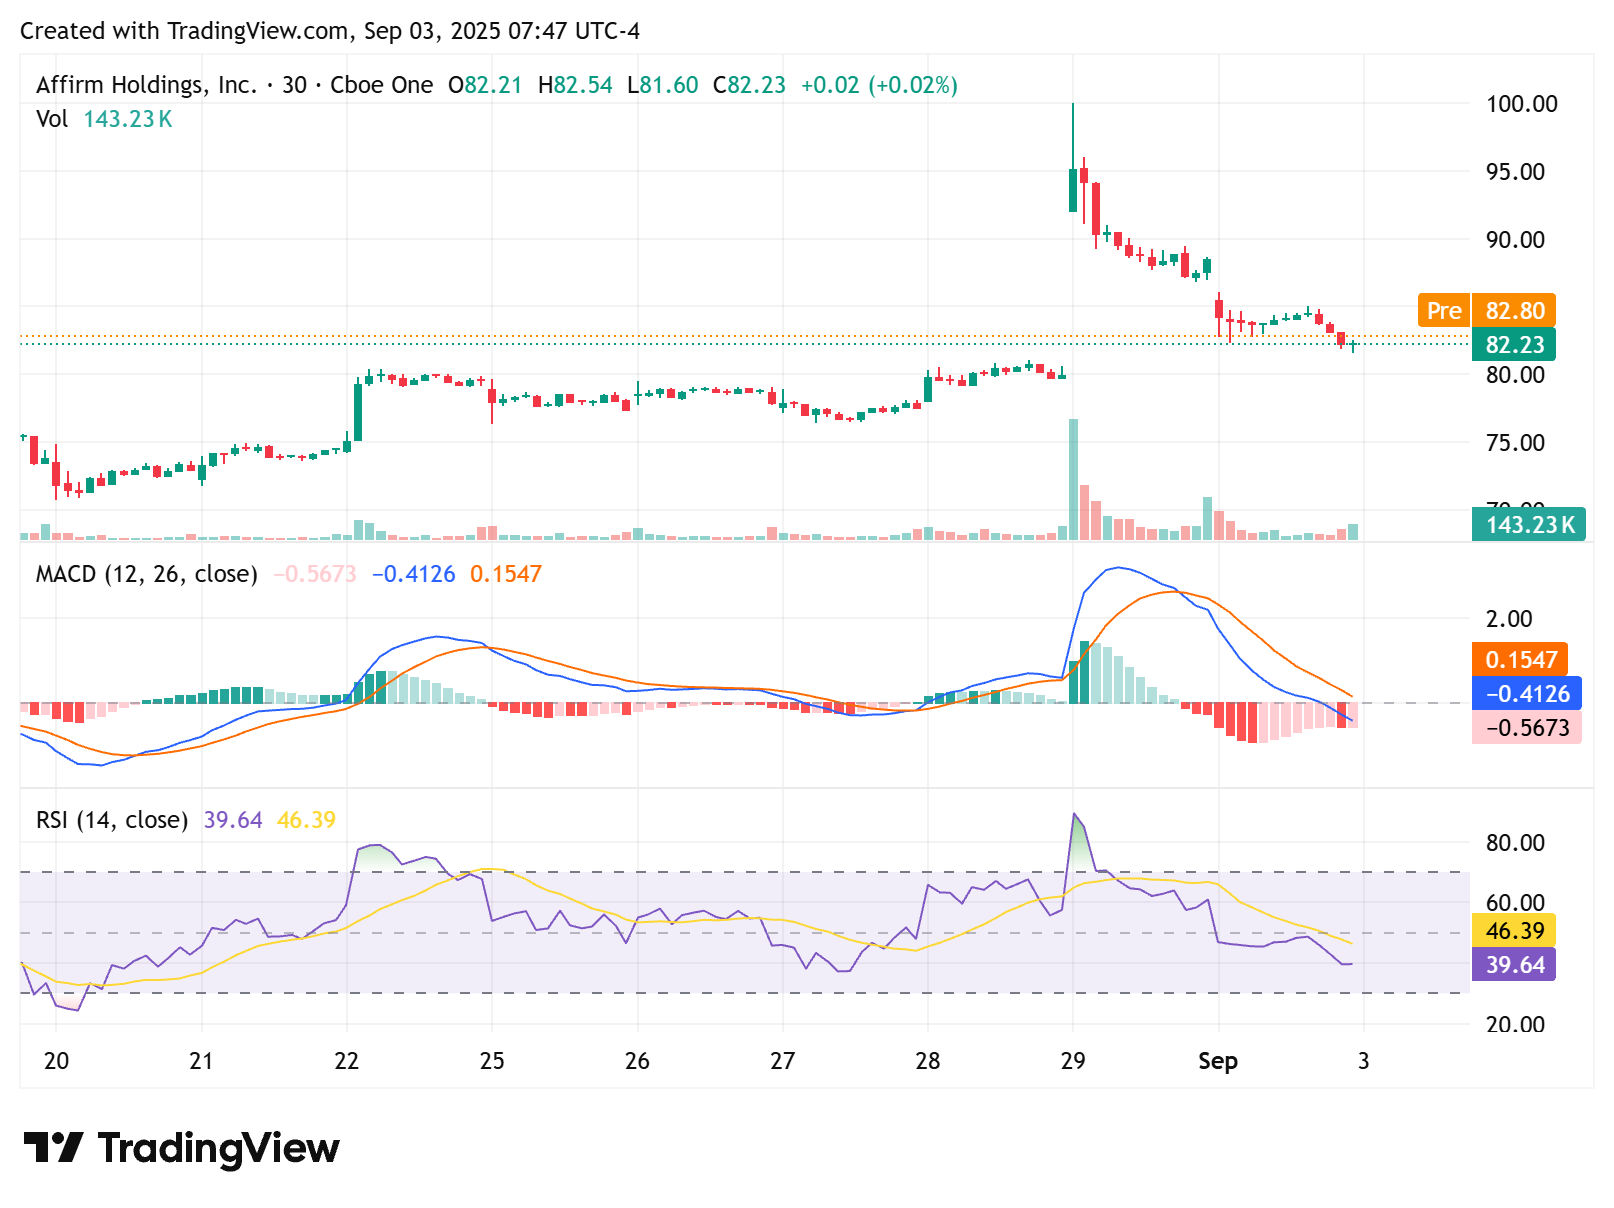Click date label 29 on time axis
This screenshot has width=1614, height=1208.
[x=1073, y=1061]
